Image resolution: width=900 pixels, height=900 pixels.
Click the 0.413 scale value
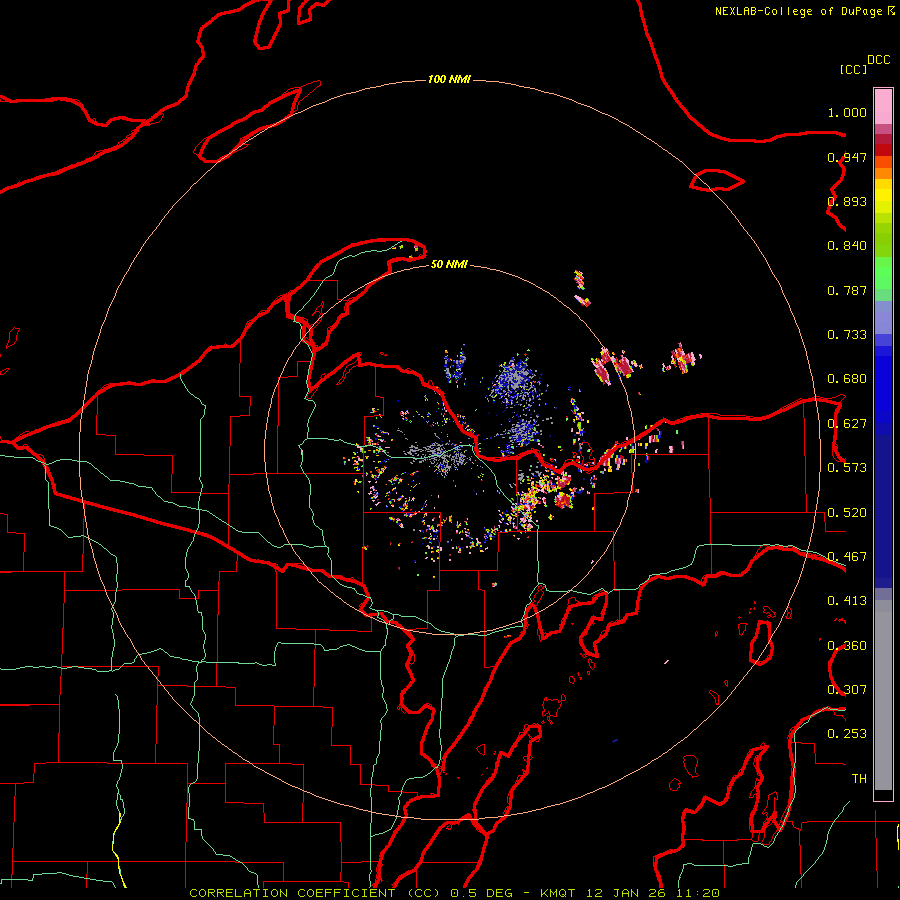pos(847,601)
